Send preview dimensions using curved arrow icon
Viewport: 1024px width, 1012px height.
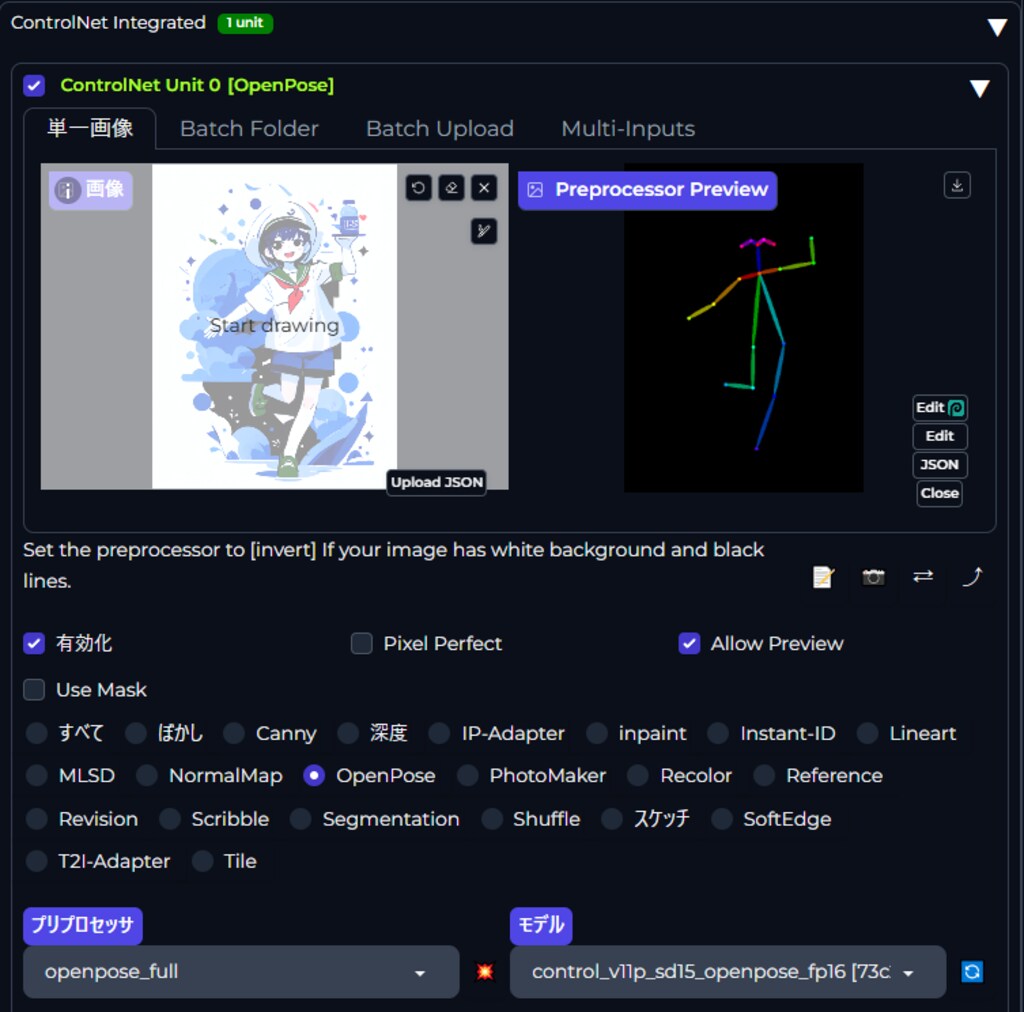click(x=970, y=577)
